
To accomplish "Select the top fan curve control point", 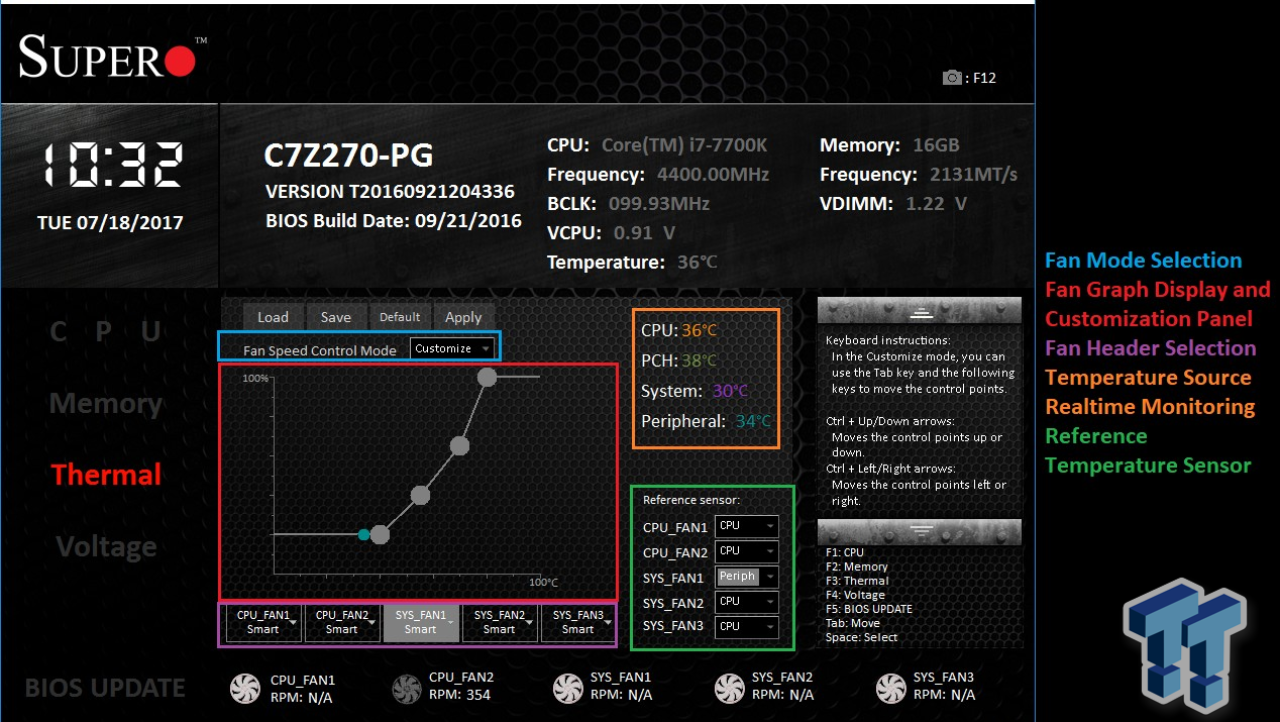I will click(487, 377).
